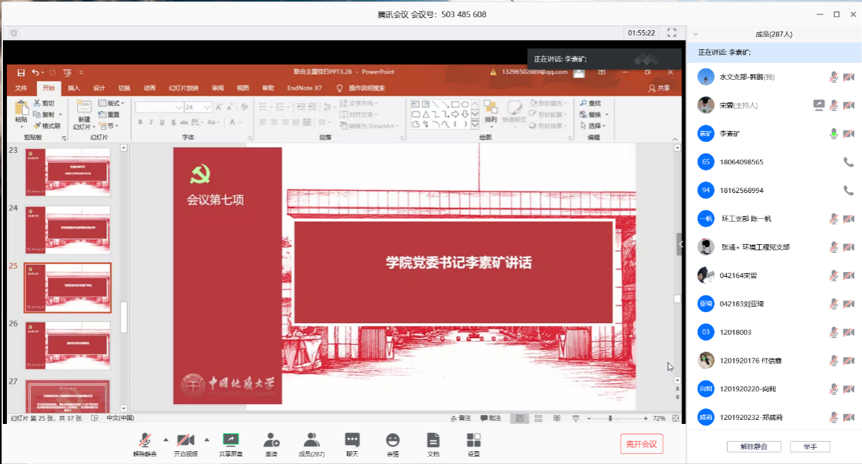Viewport: 862px width, 464px height.
Task: Open meeting settings icon
Action: (x=473, y=440)
